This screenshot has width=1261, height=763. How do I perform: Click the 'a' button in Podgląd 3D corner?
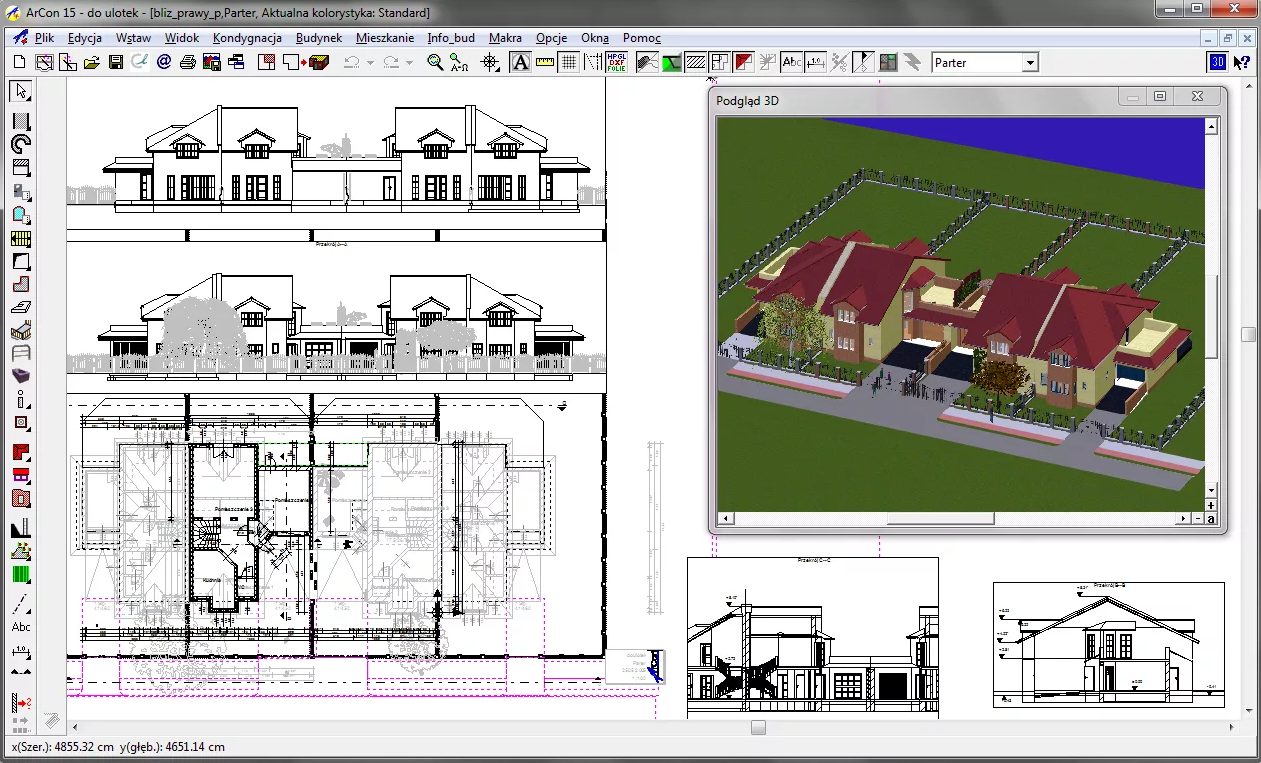(1210, 518)
